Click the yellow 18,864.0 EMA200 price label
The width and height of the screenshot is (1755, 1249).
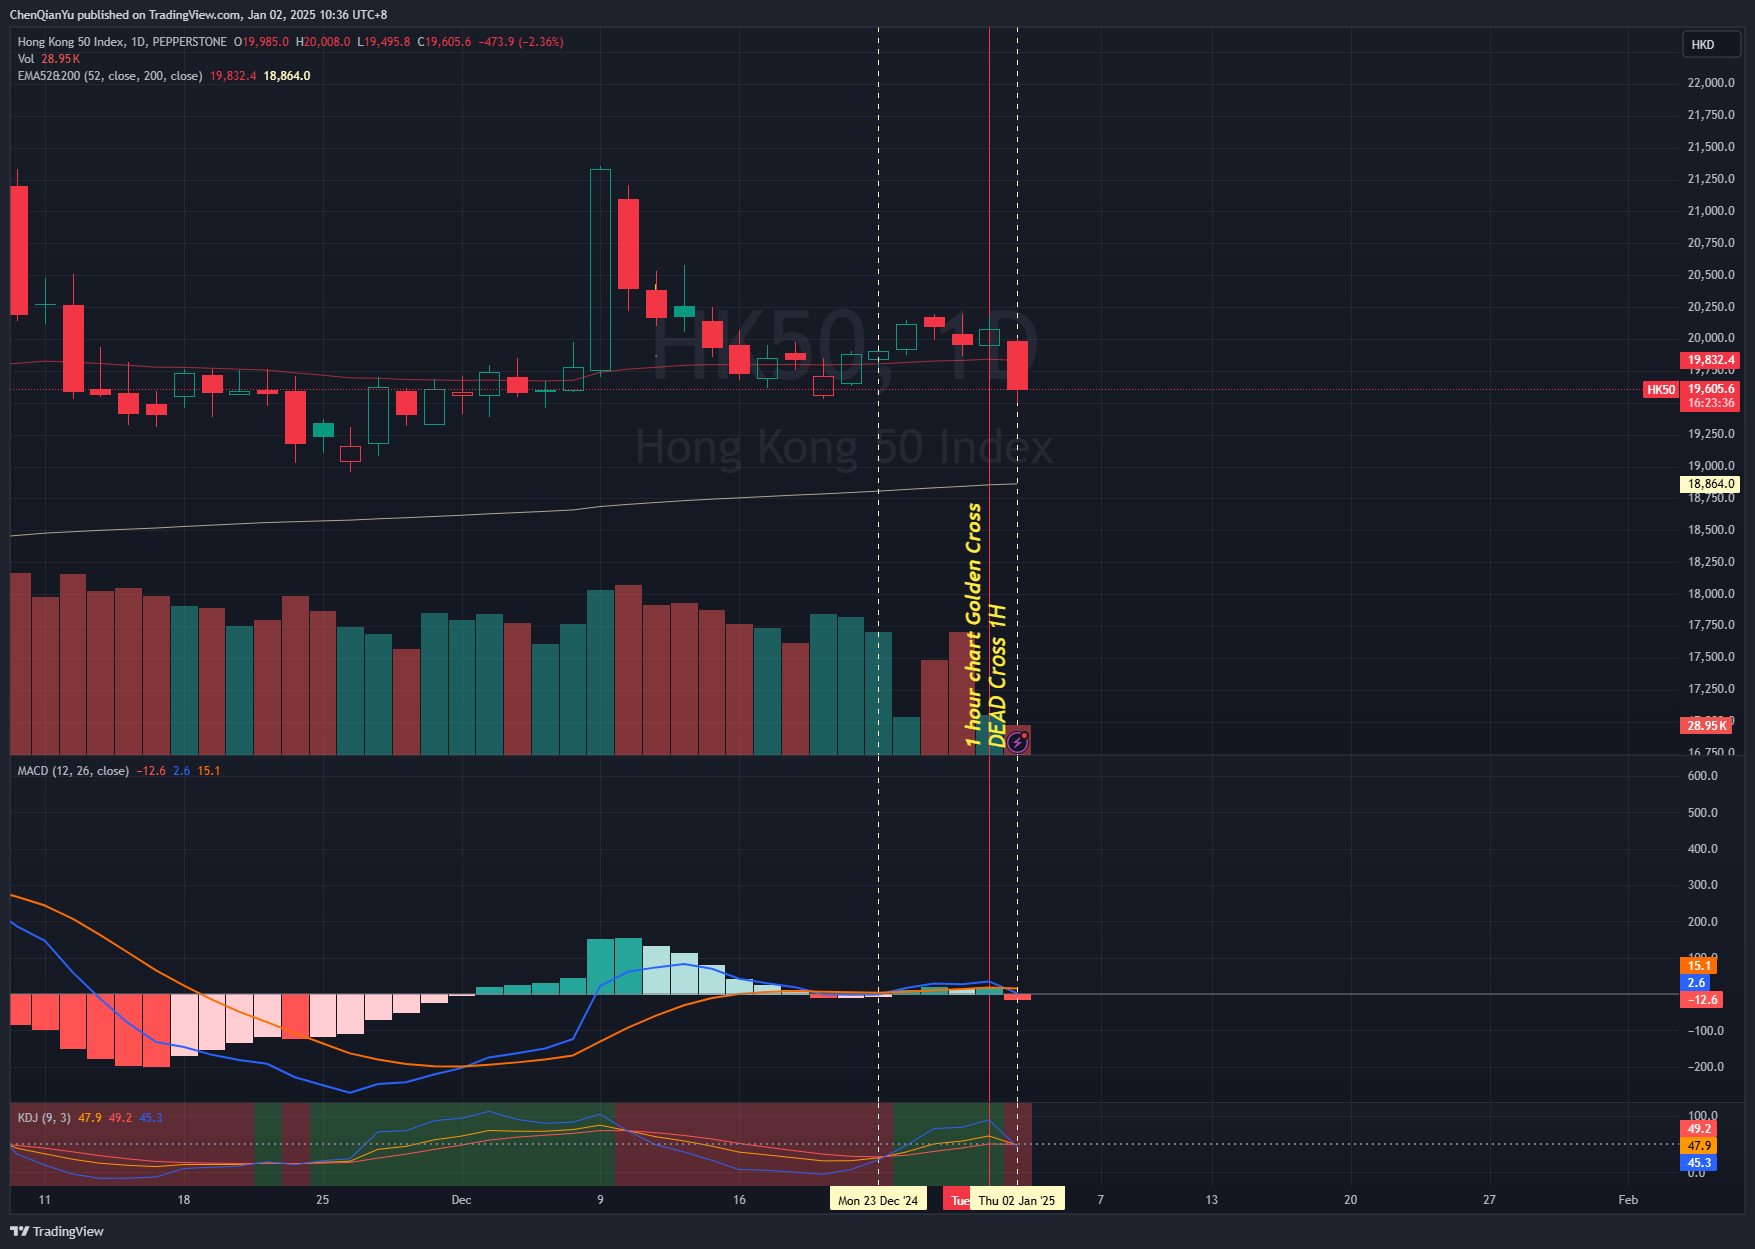tap(1711, 484)
